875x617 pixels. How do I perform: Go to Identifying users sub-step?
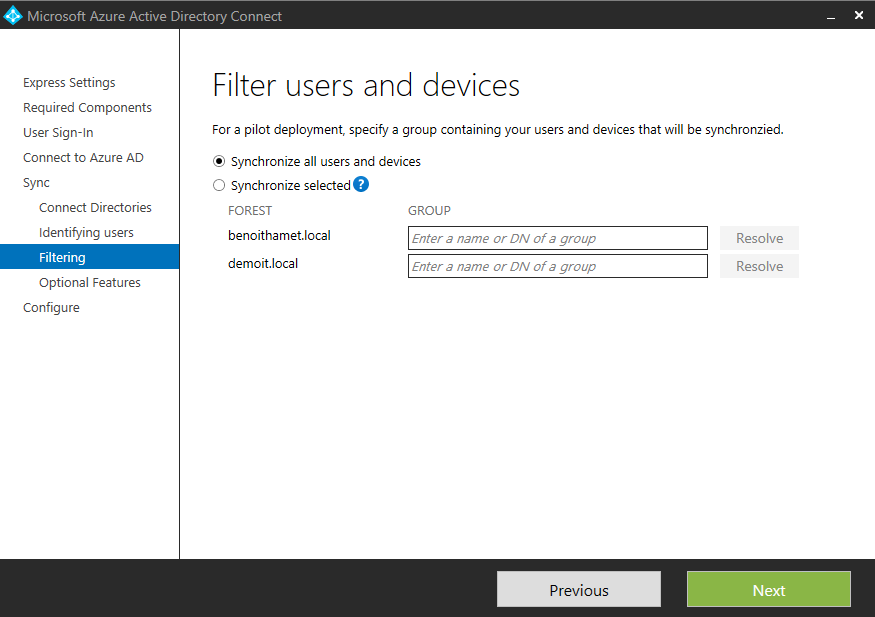pos(86,233)
